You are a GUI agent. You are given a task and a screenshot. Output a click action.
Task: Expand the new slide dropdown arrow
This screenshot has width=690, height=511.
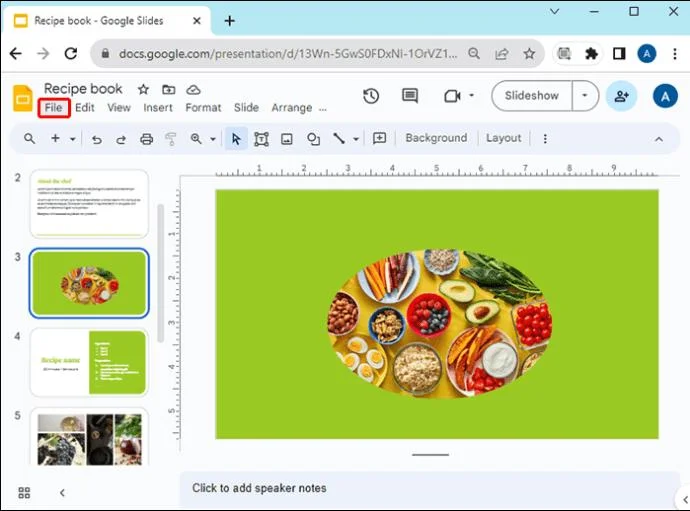pos(73,139)
